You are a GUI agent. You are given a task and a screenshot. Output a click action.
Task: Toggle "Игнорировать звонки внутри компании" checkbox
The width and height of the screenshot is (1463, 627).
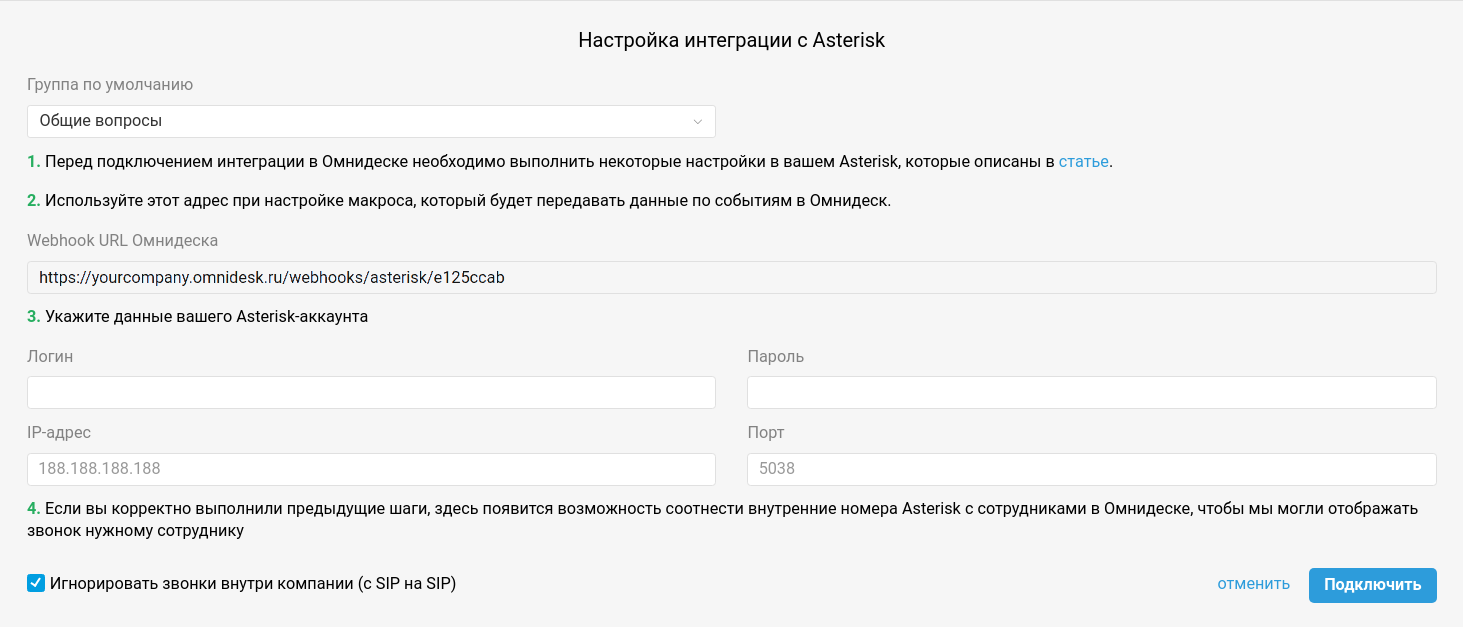point(36,583)
